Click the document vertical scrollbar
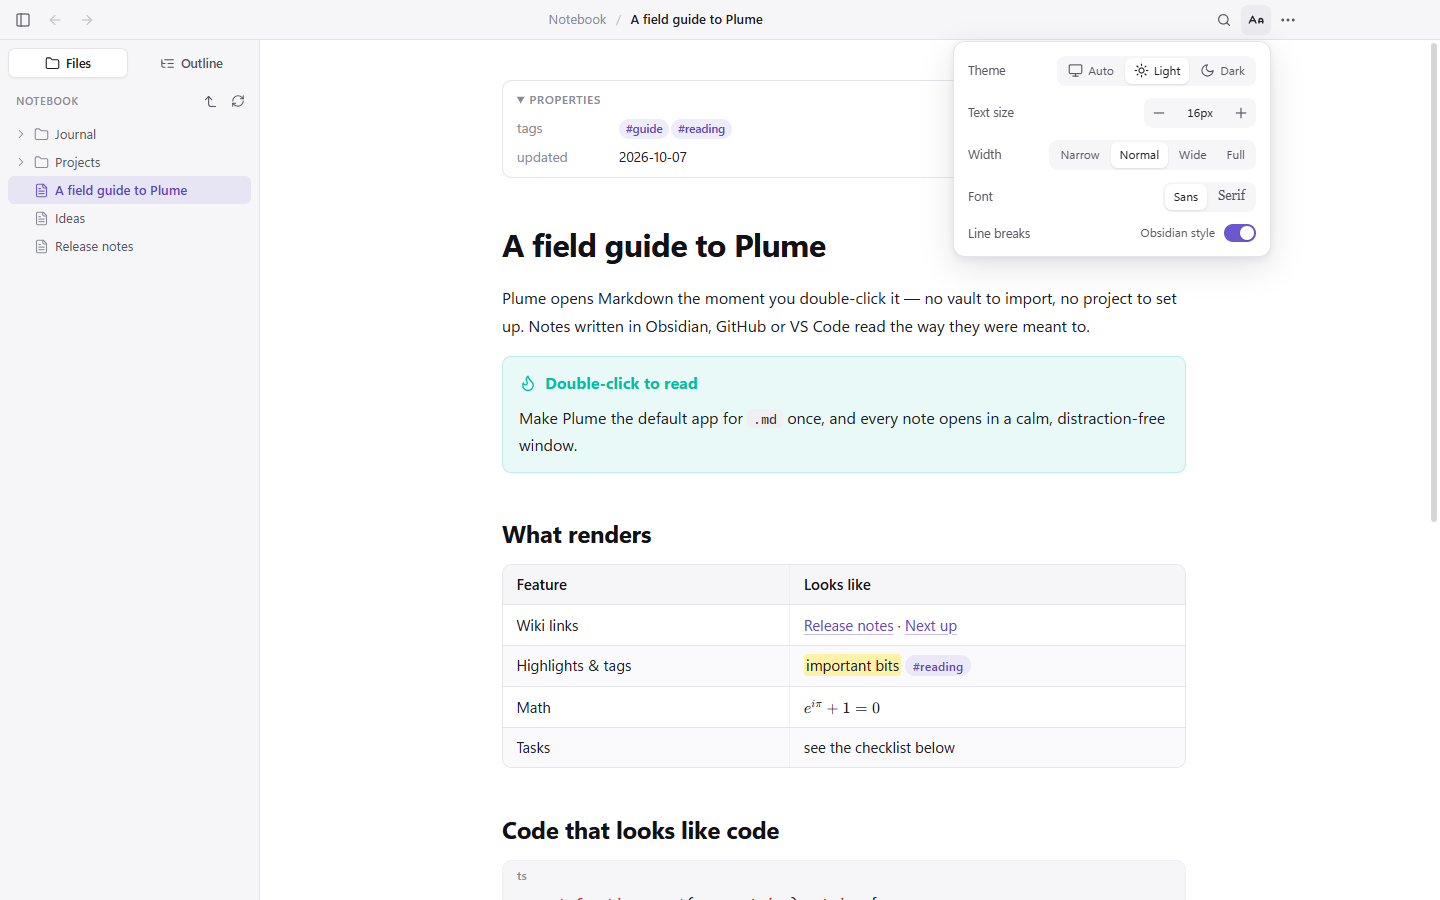Image resolution: width=1440 pixels, height=900 pixels. [x=1434, y=283]
